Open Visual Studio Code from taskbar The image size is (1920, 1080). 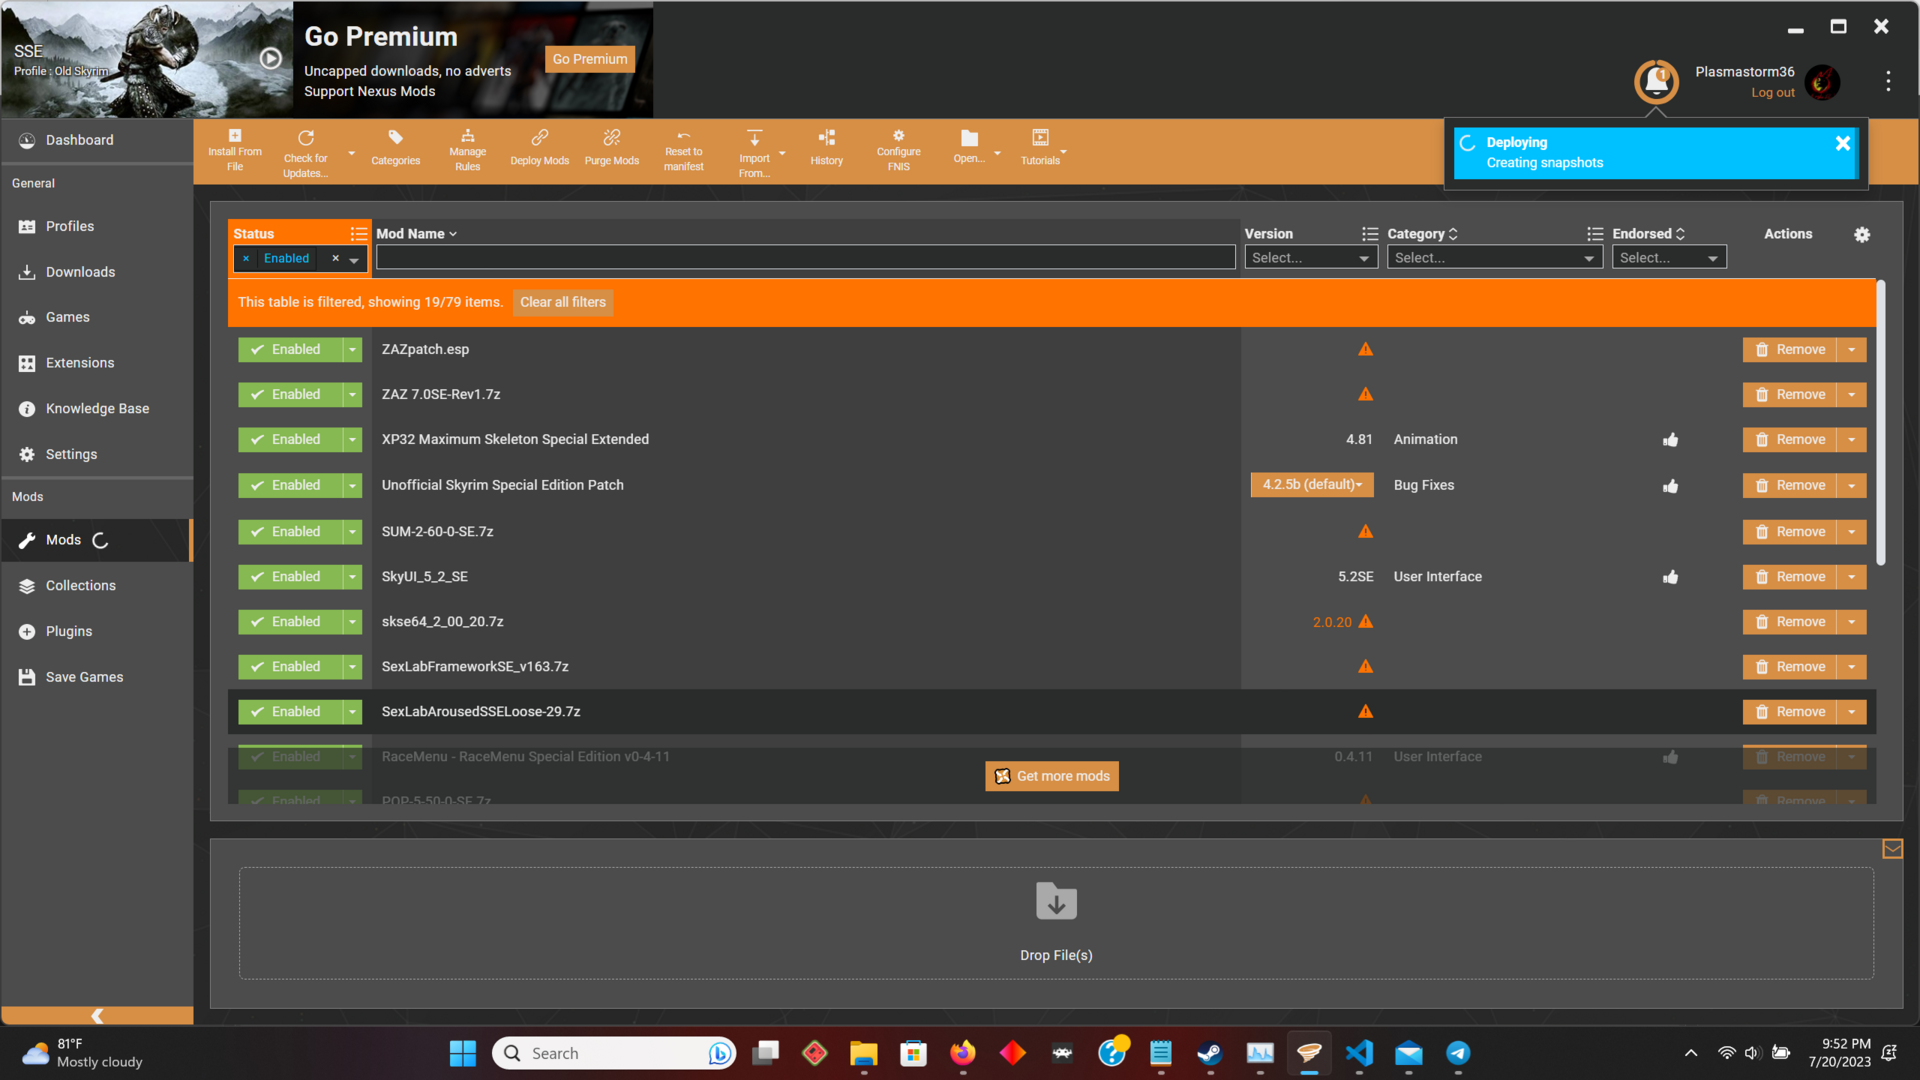click(x=1359, y=1053)
